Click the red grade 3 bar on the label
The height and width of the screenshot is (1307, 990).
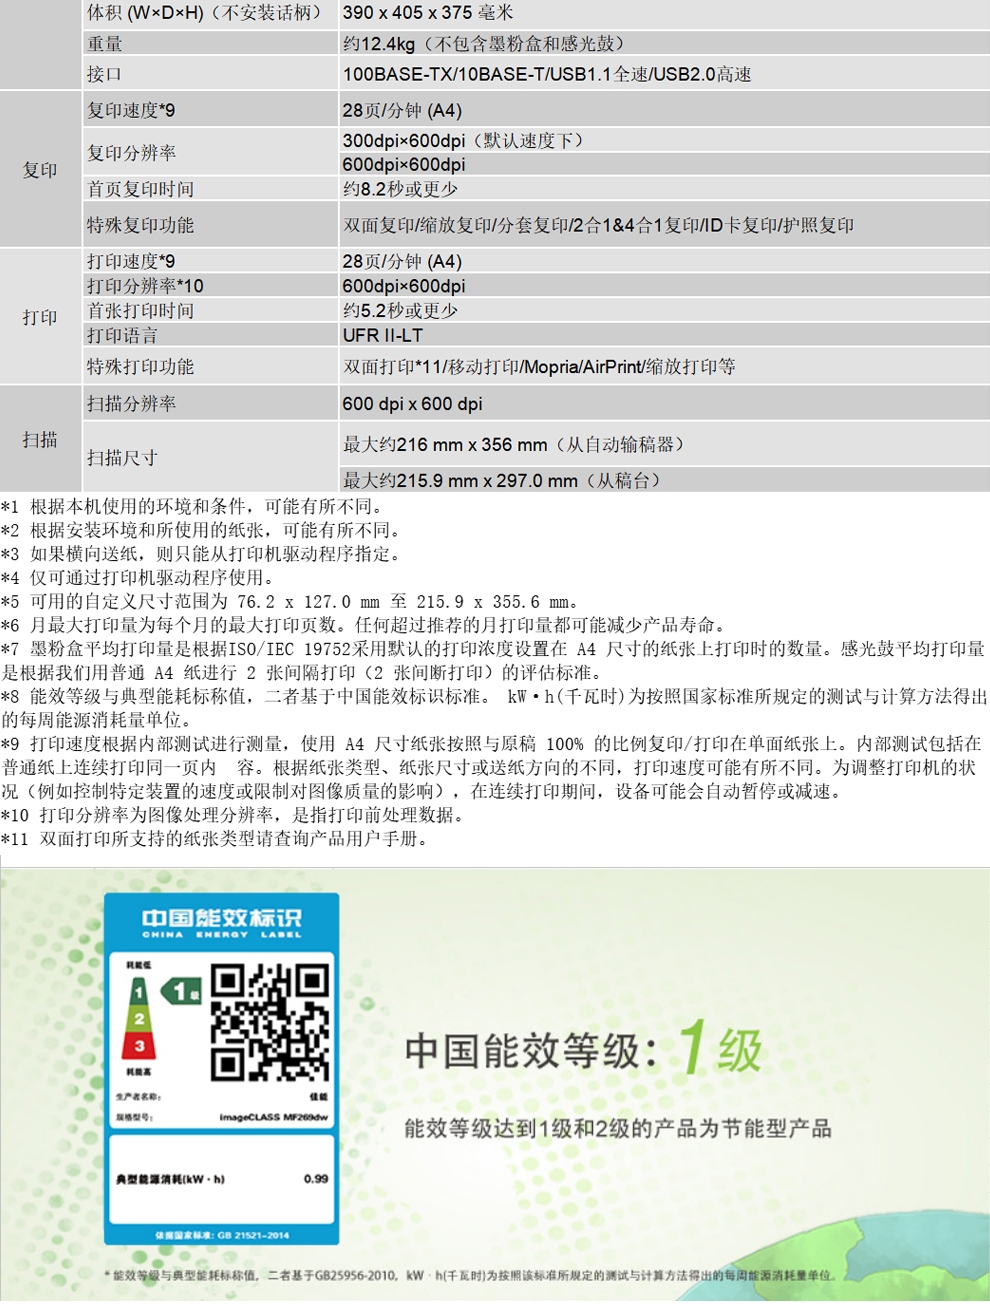[x=139, y=1046]
